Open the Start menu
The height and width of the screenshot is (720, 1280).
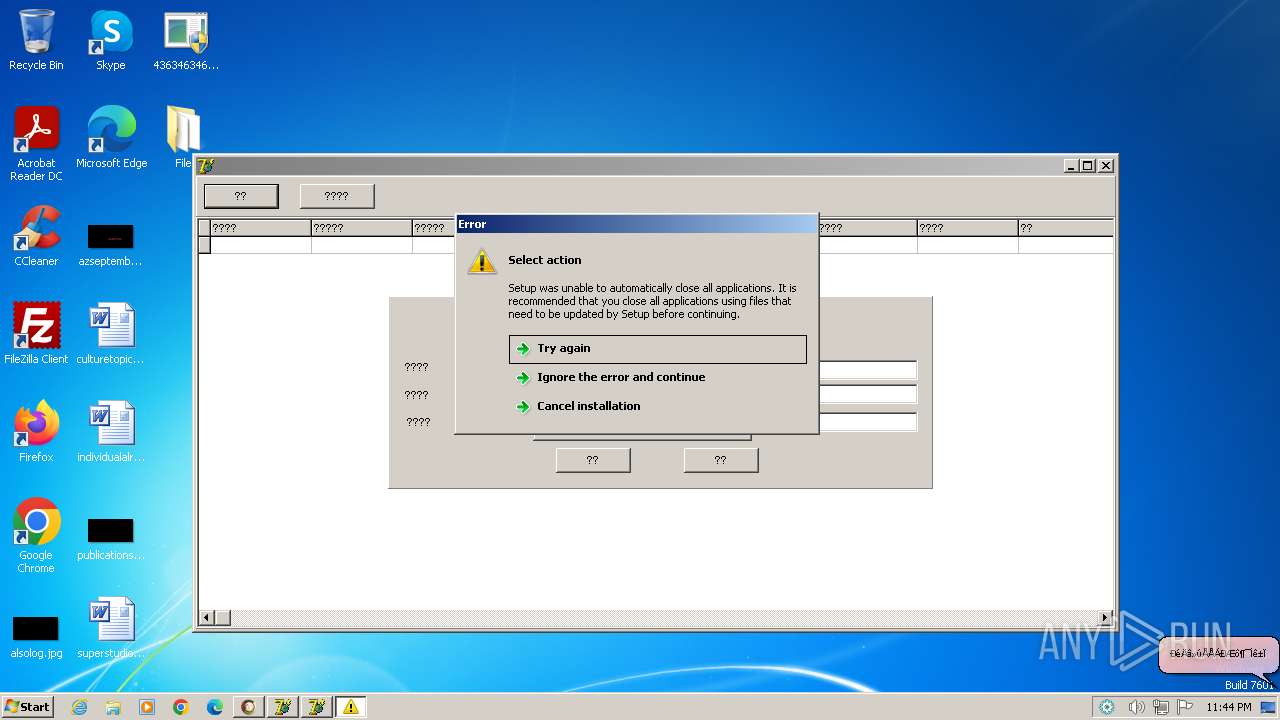coord(28,706)
